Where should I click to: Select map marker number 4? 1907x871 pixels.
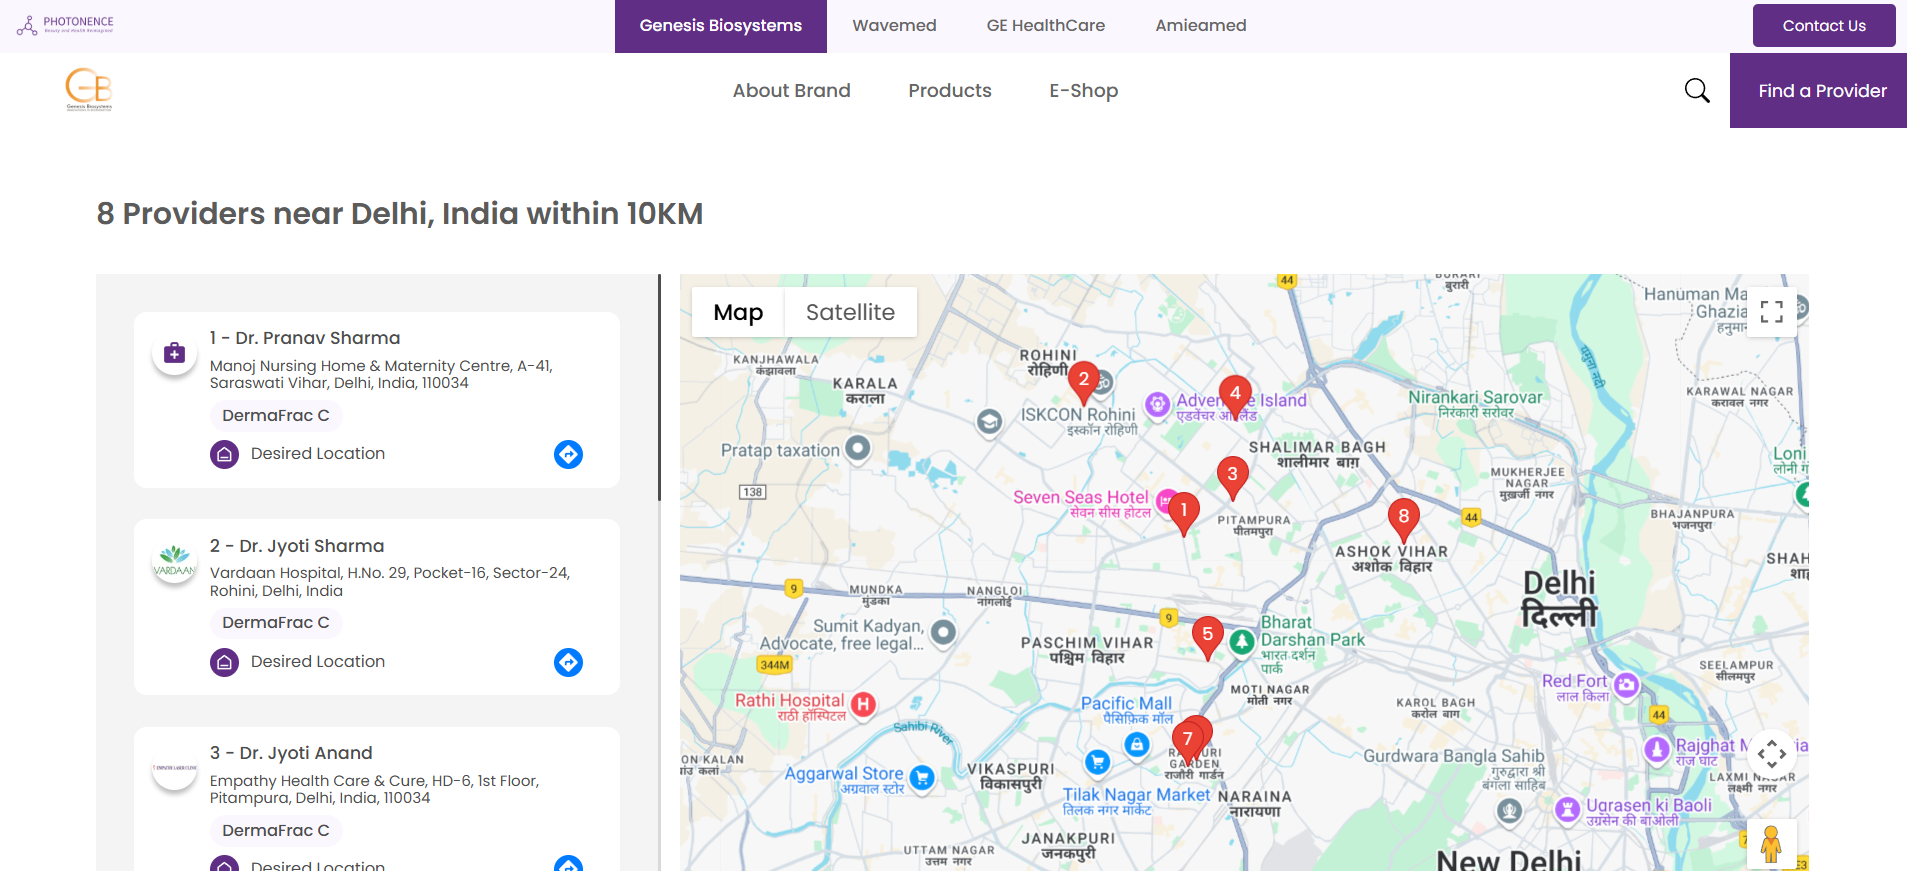[1235, 397]
